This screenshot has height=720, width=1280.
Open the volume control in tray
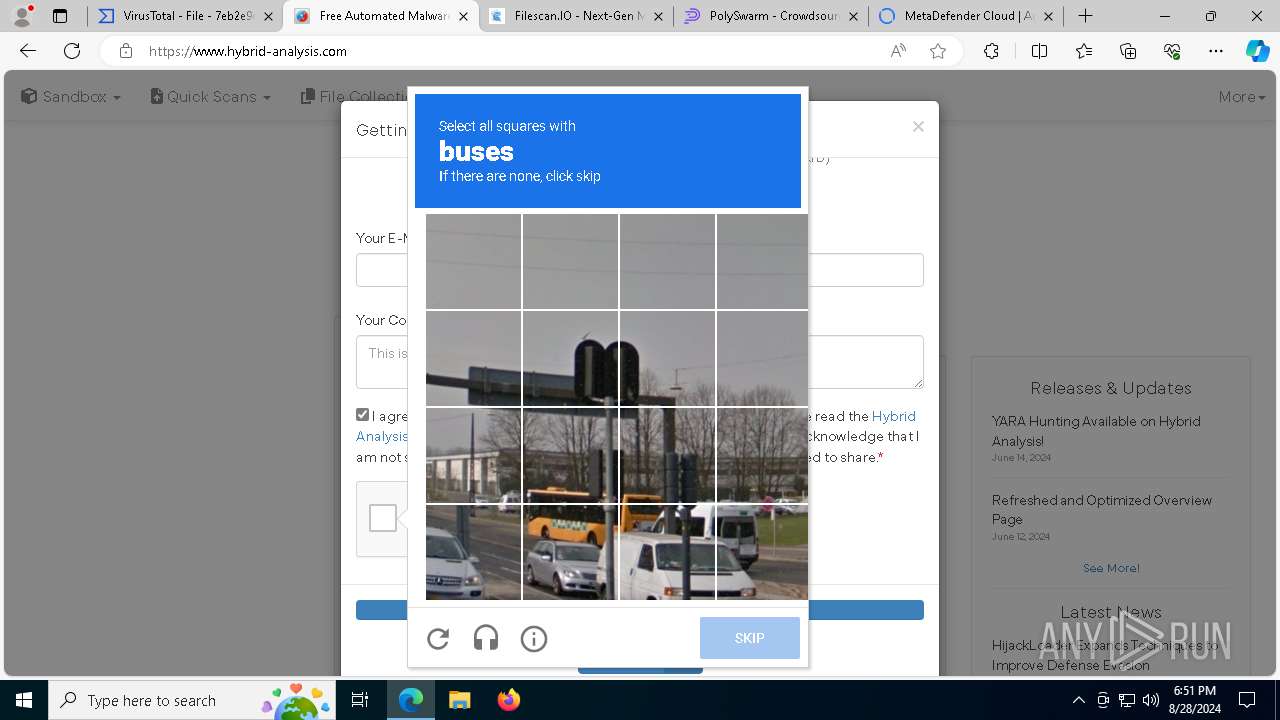pyautogui.click(x=1151, y=700)
